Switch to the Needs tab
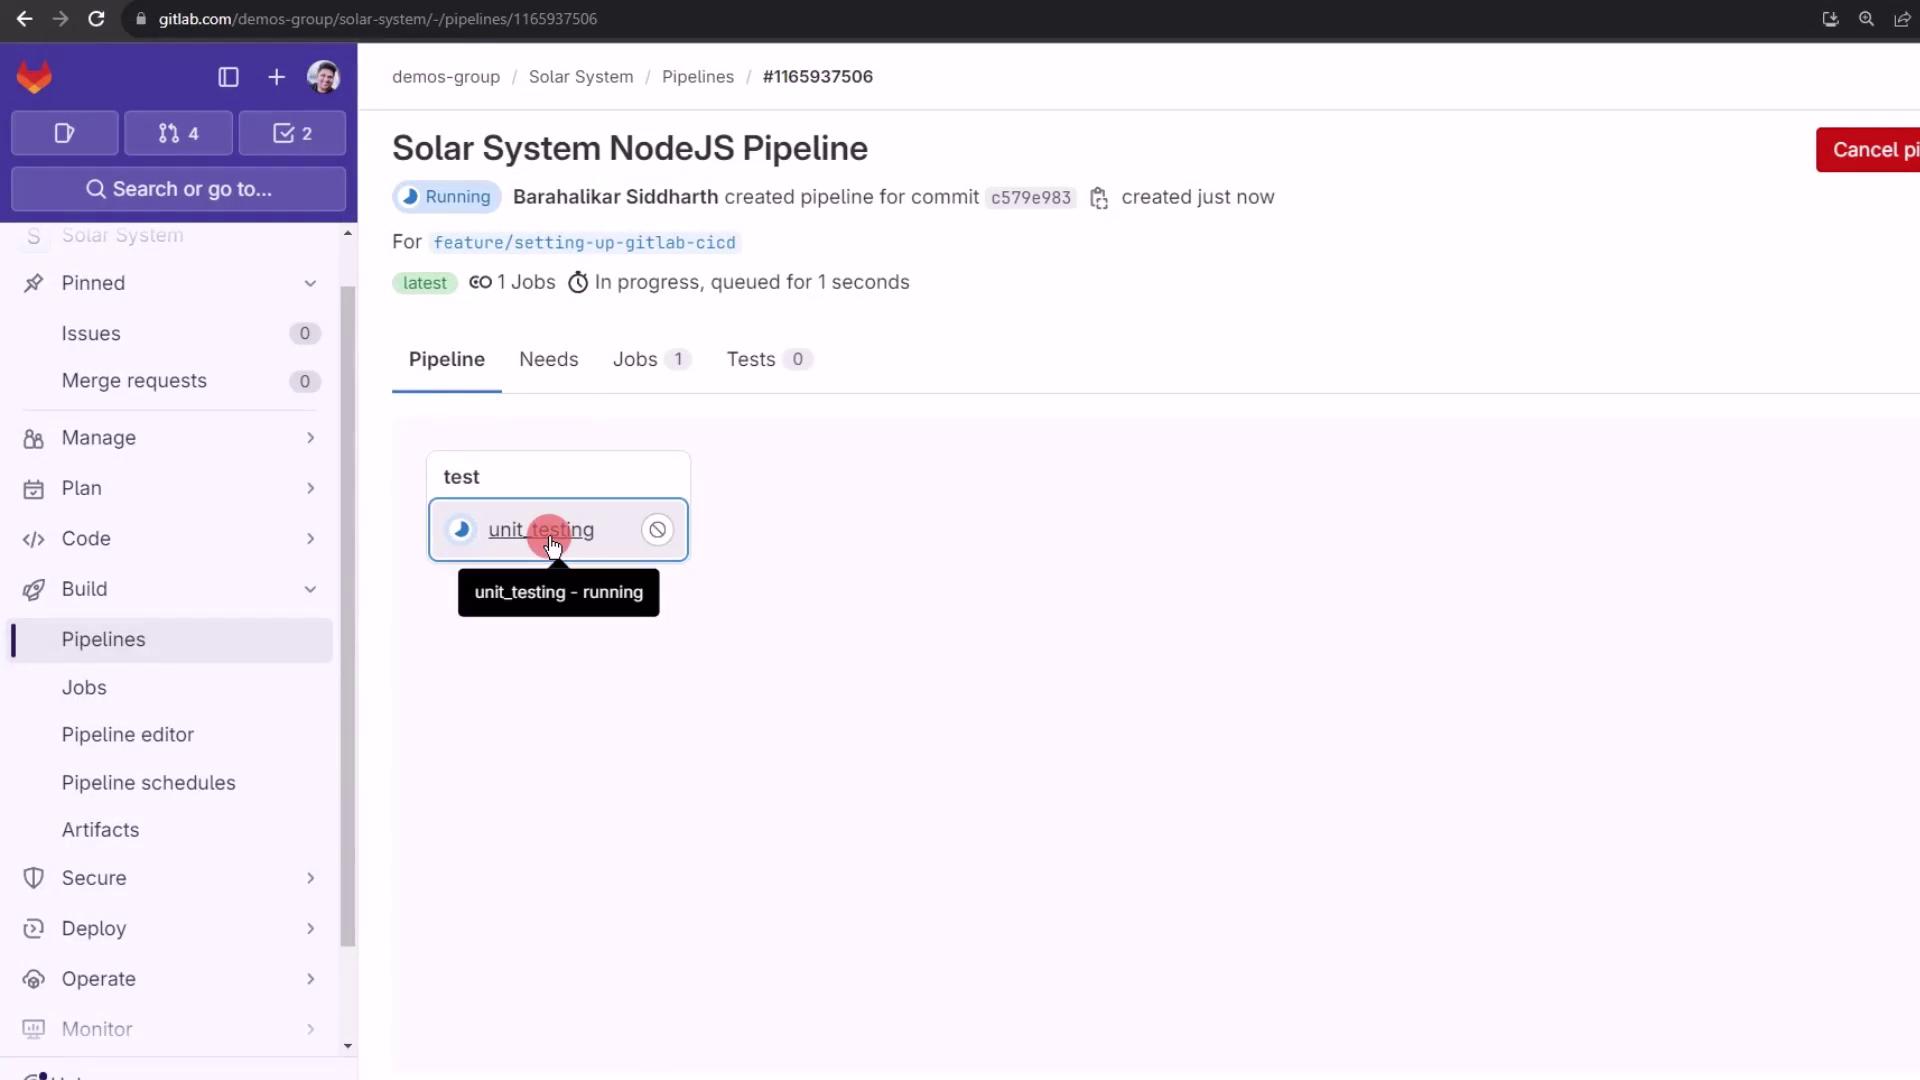 (548, 359)
